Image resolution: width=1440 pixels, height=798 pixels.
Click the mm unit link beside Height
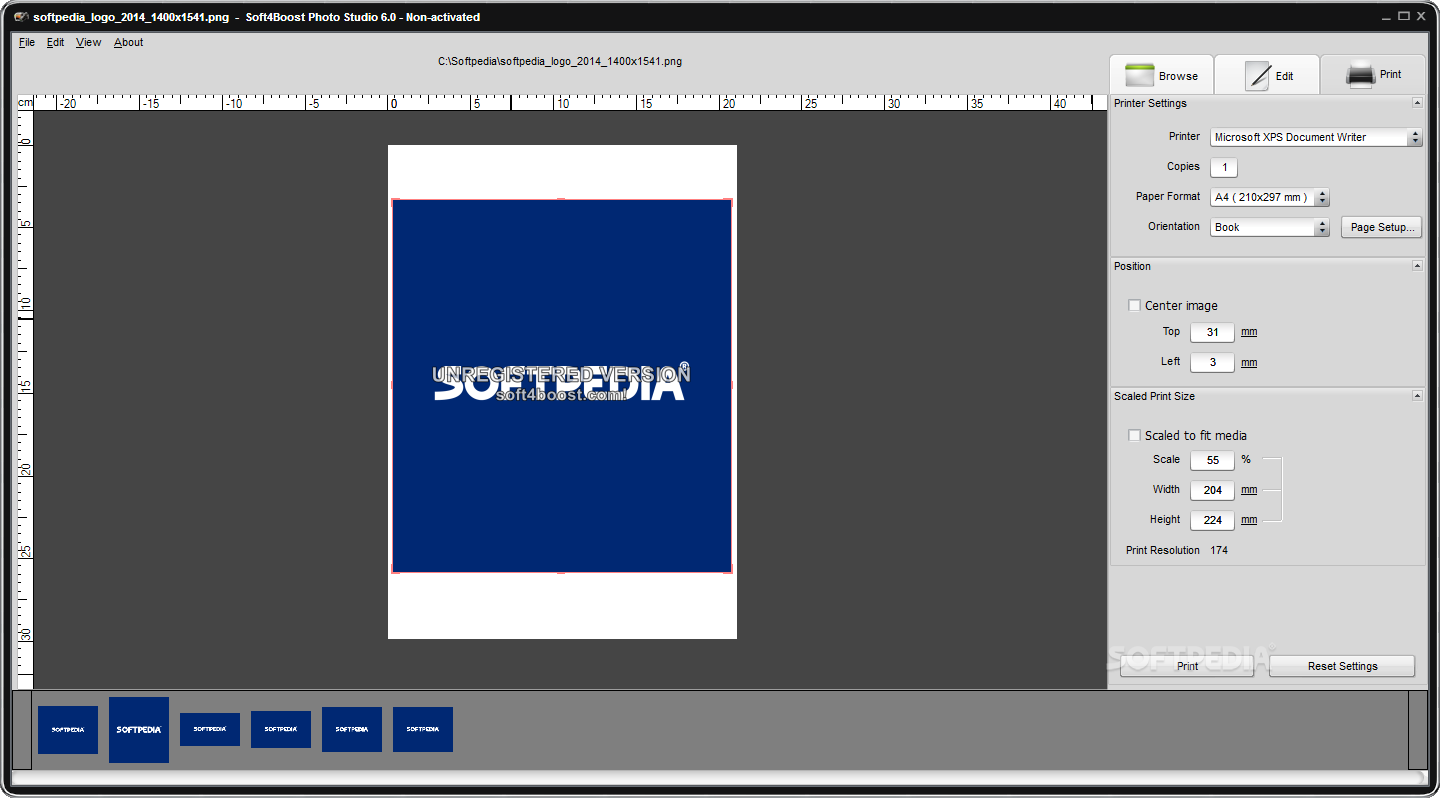tap(1249, 520)
